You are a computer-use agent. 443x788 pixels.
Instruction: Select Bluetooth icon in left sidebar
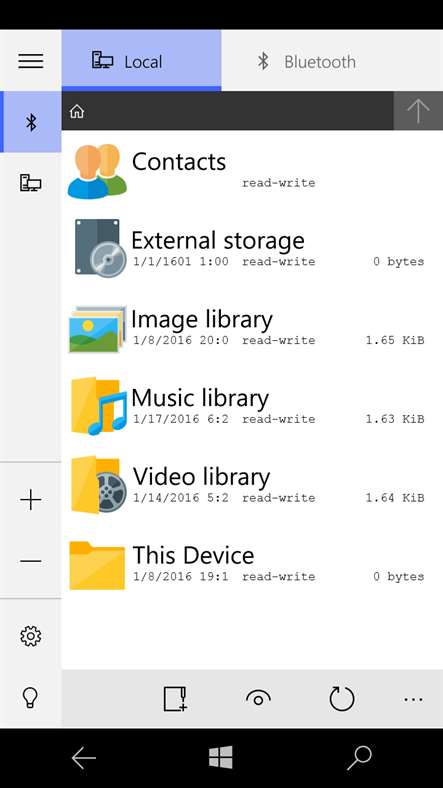[31, 122]
